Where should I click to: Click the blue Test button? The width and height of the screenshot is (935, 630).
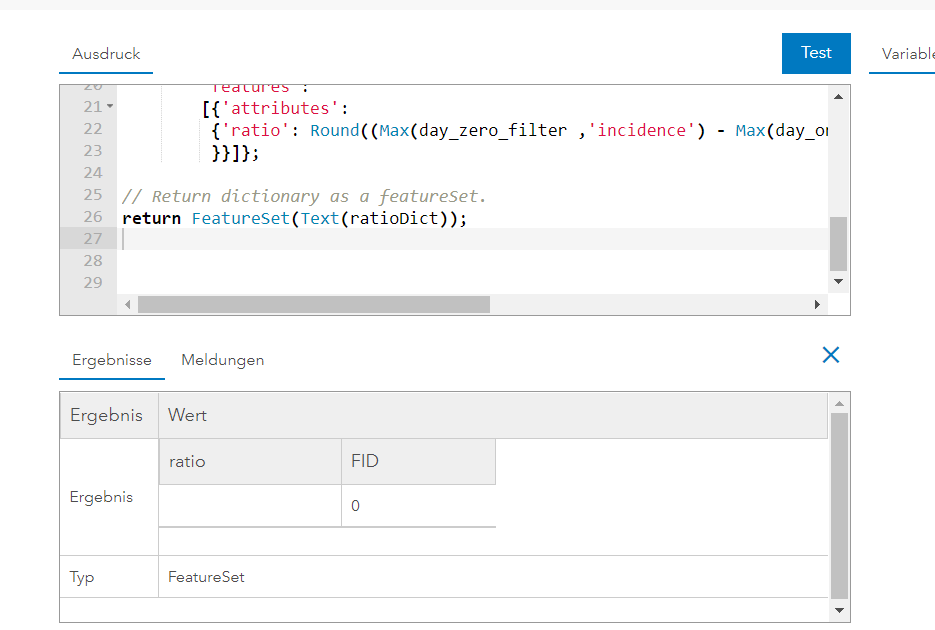coord(816,53)
